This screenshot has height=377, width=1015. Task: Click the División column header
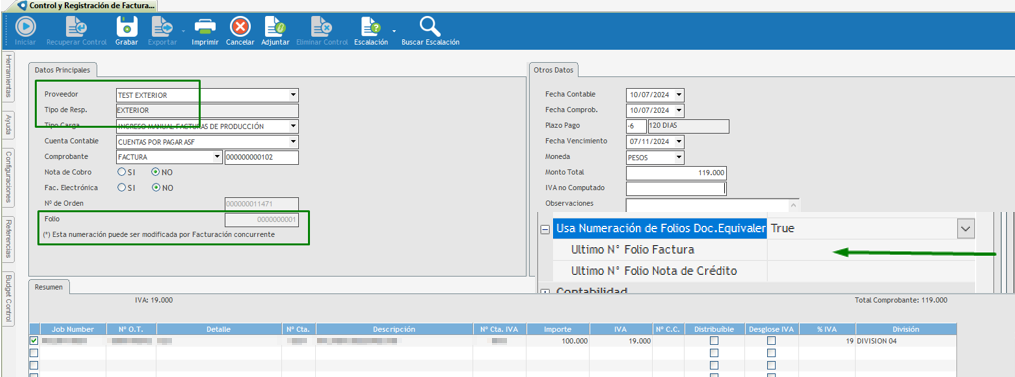pyautogui.click(x=906, y=329)
